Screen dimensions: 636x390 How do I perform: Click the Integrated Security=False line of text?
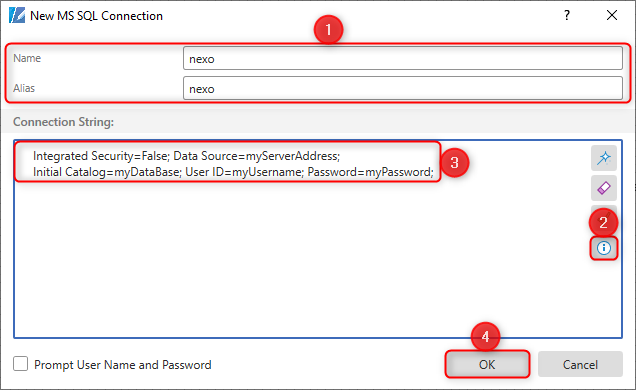[186, 156]
